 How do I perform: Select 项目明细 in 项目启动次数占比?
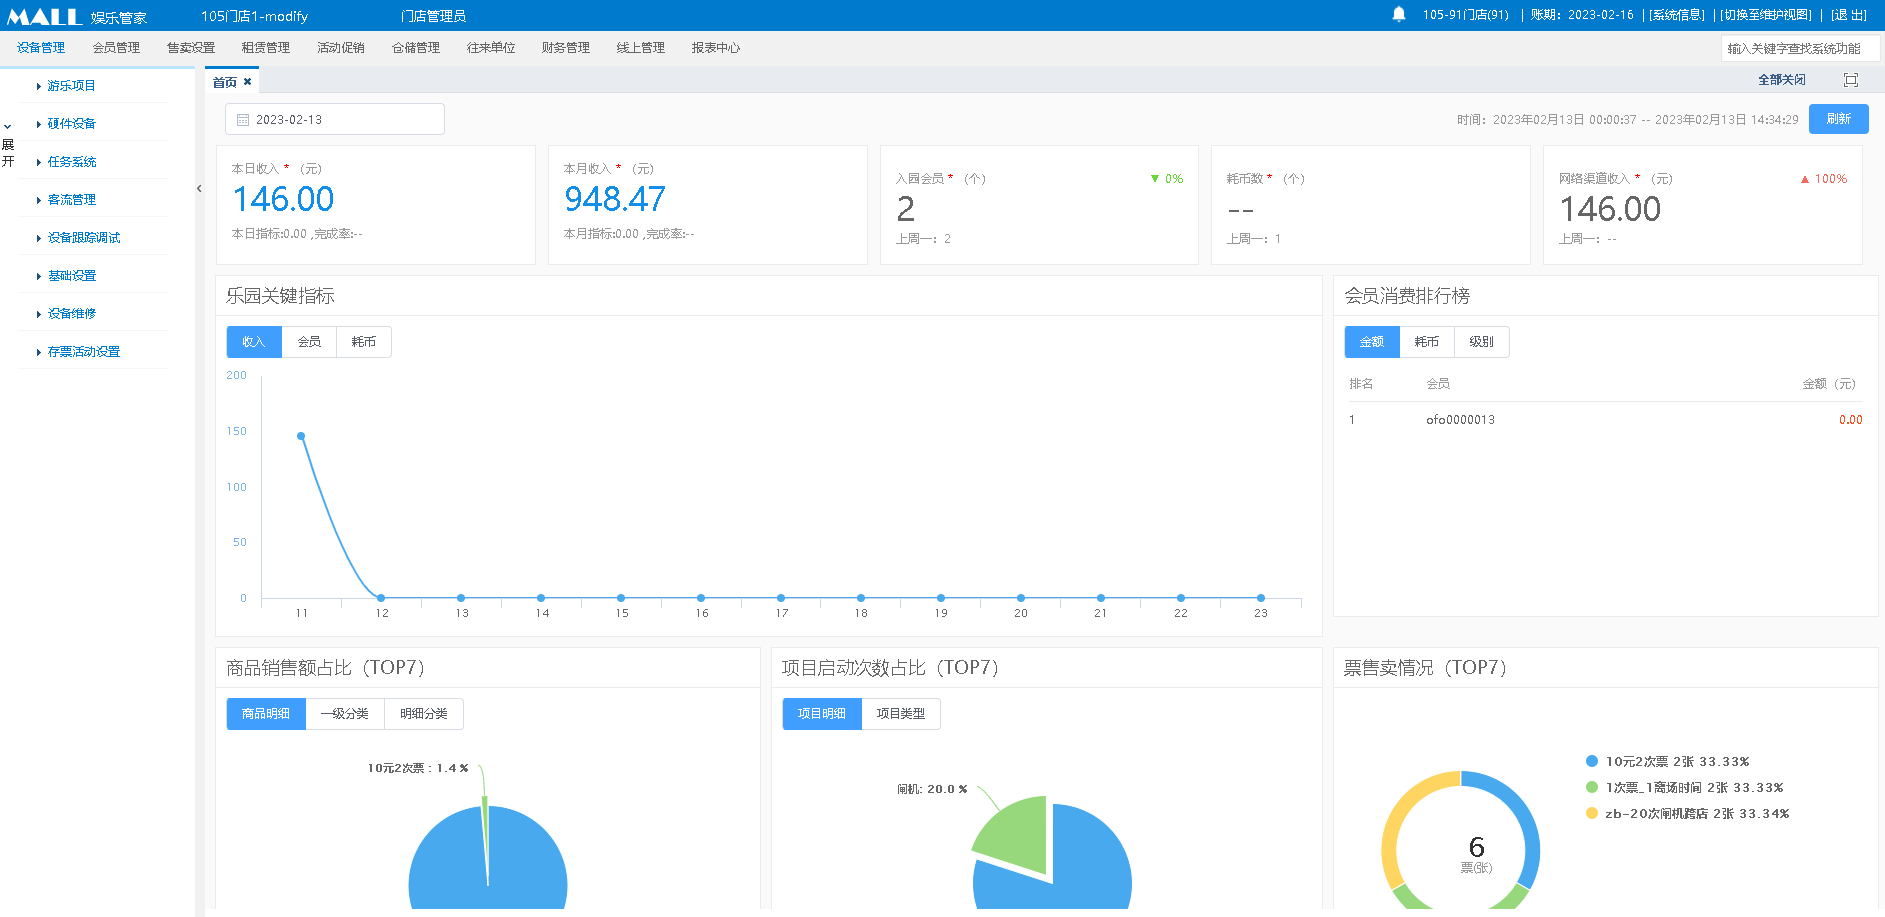pos(822,714)
